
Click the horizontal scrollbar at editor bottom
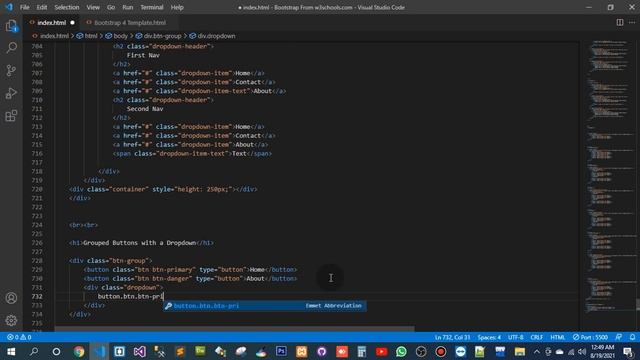tap(235, 328)
